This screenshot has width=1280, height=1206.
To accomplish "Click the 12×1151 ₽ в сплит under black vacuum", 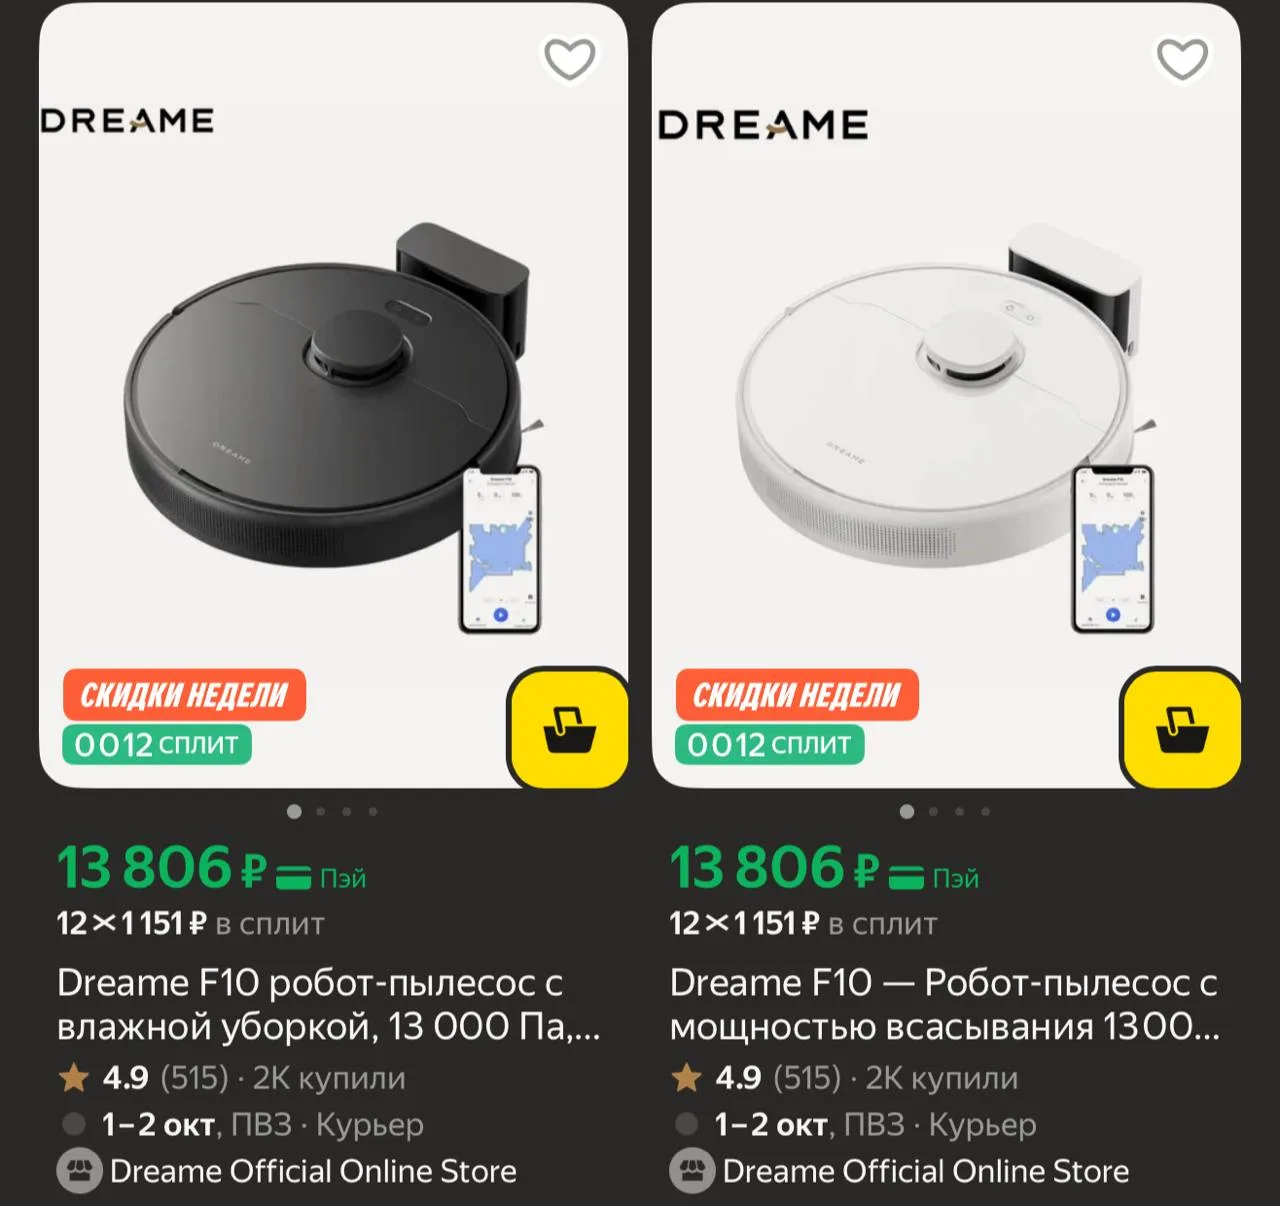I will (190, 923).
